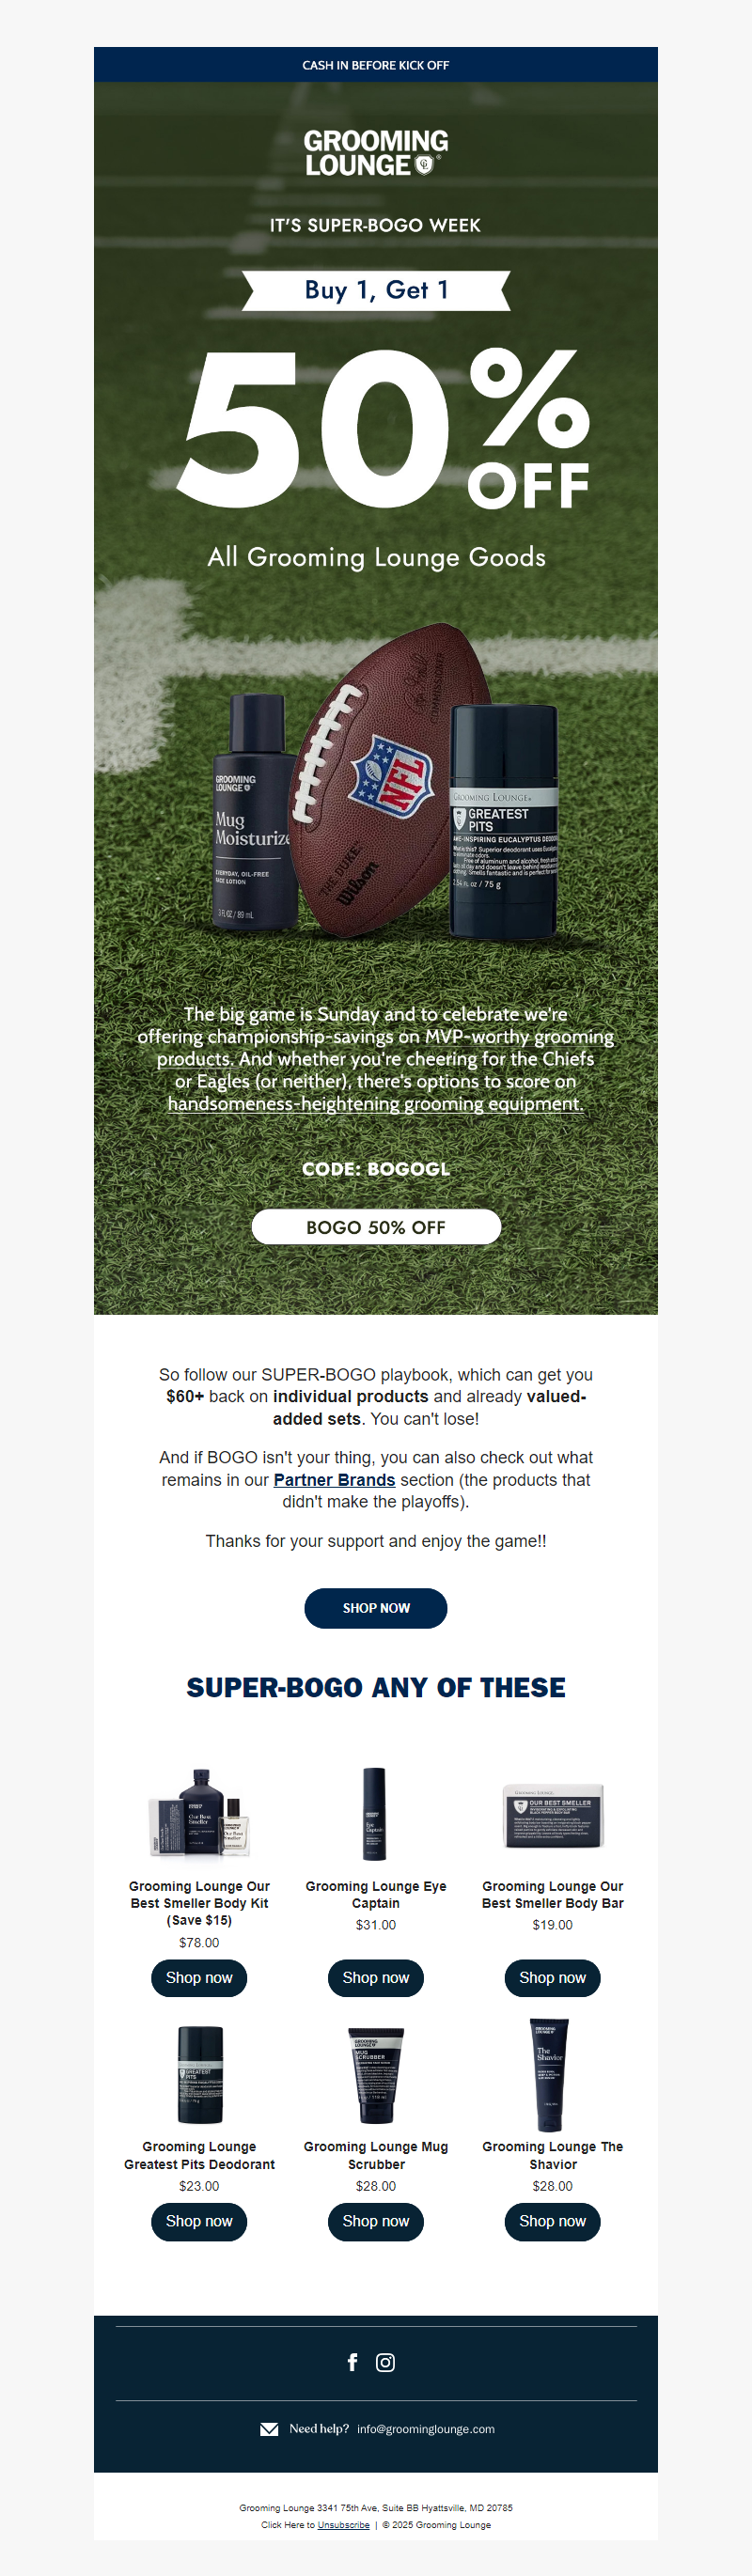Open the Eye Captain product image
The height and width of the screenshot is (2576, 752).
(375, 1813)
